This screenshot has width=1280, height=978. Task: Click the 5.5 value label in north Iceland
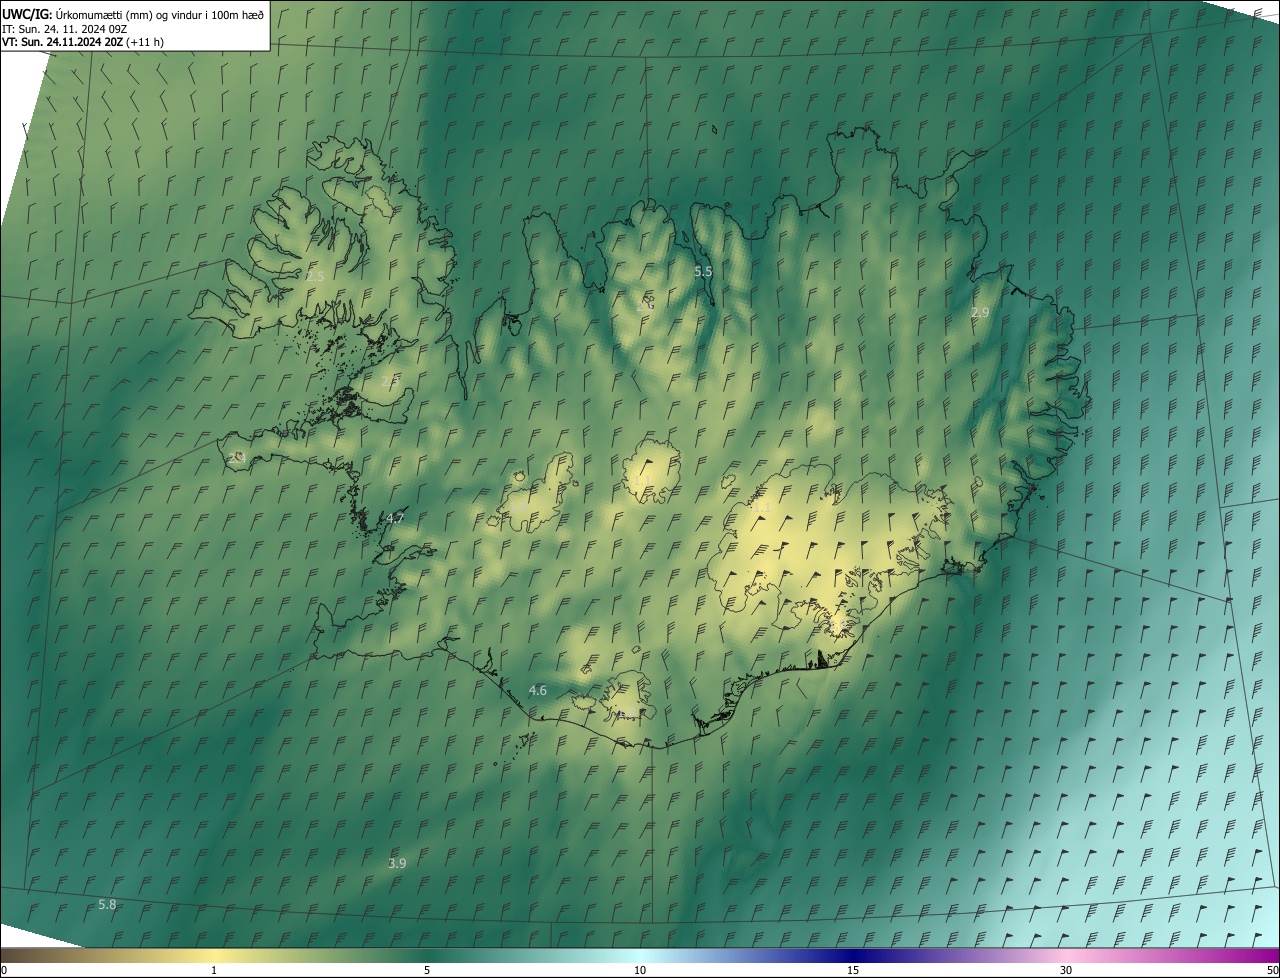[x=703, y=271]
